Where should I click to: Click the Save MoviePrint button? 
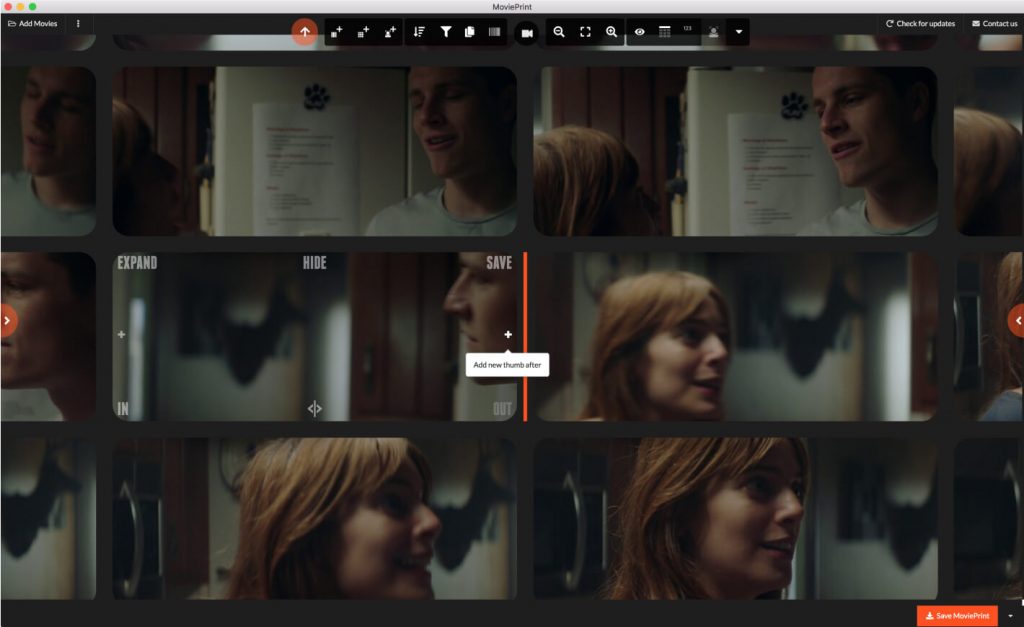click(957, 616)
